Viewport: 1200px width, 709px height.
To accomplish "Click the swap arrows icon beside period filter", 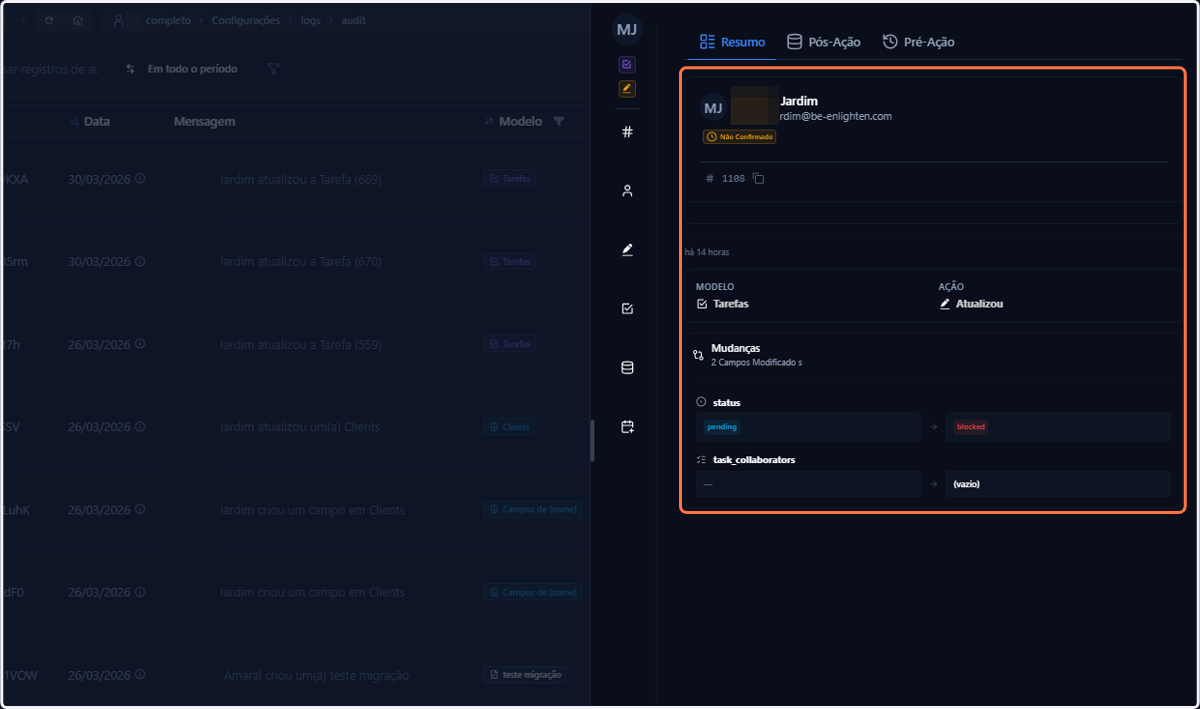I will tap(131, 69).
